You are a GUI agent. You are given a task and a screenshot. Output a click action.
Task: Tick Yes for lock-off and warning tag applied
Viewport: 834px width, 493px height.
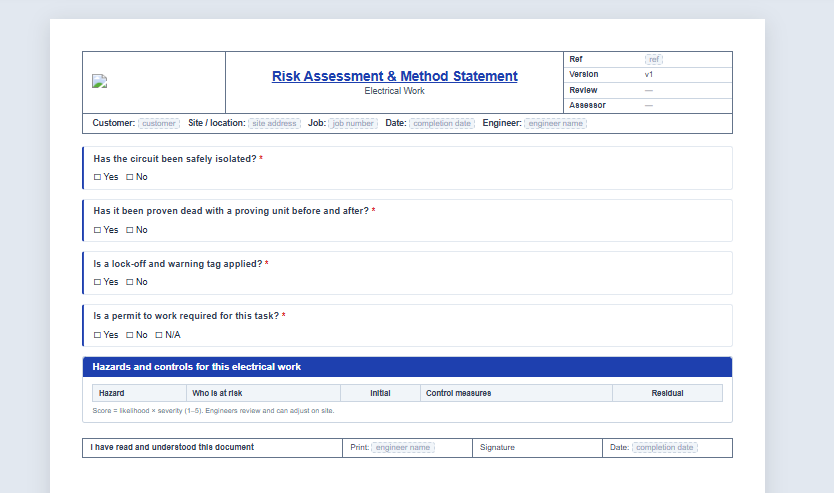(97, 282)
